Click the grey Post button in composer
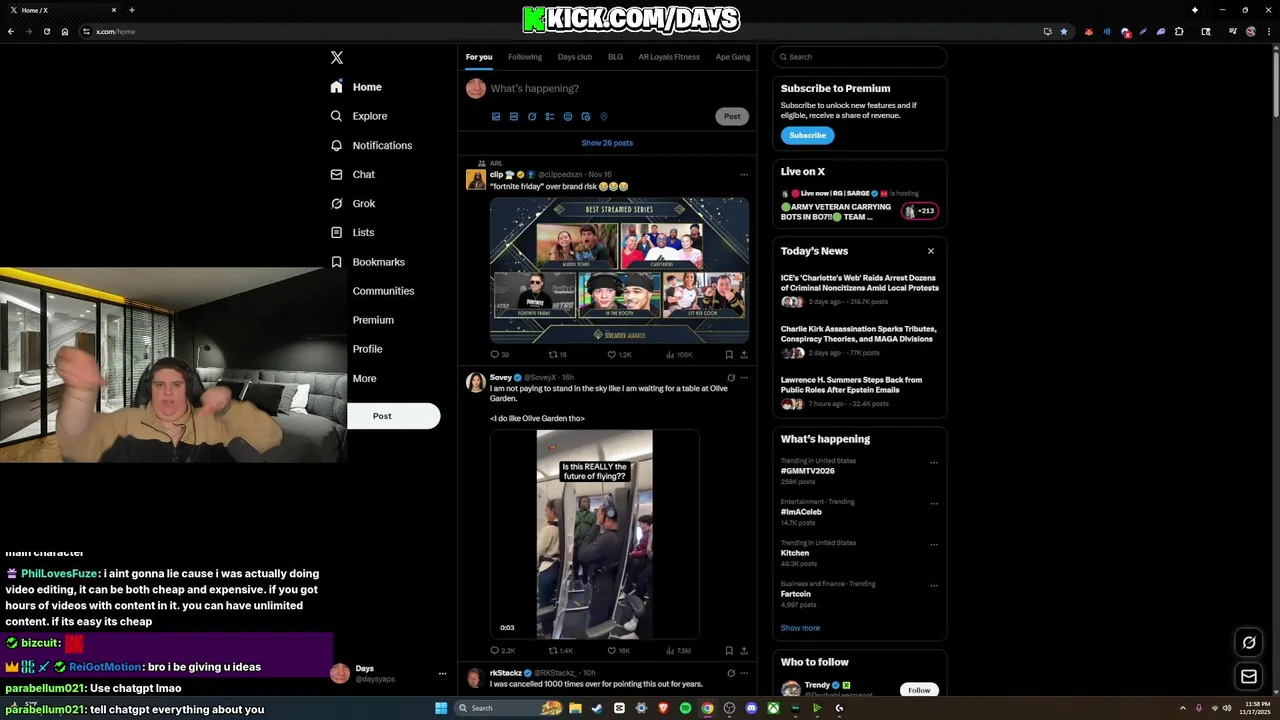This screenshot has width=1280, height=720. click(732, 116)
